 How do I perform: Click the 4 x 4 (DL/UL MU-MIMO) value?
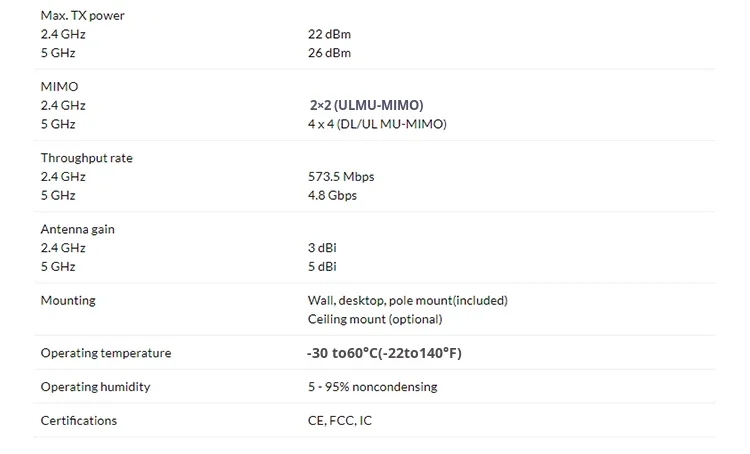(x=377, y=124)
